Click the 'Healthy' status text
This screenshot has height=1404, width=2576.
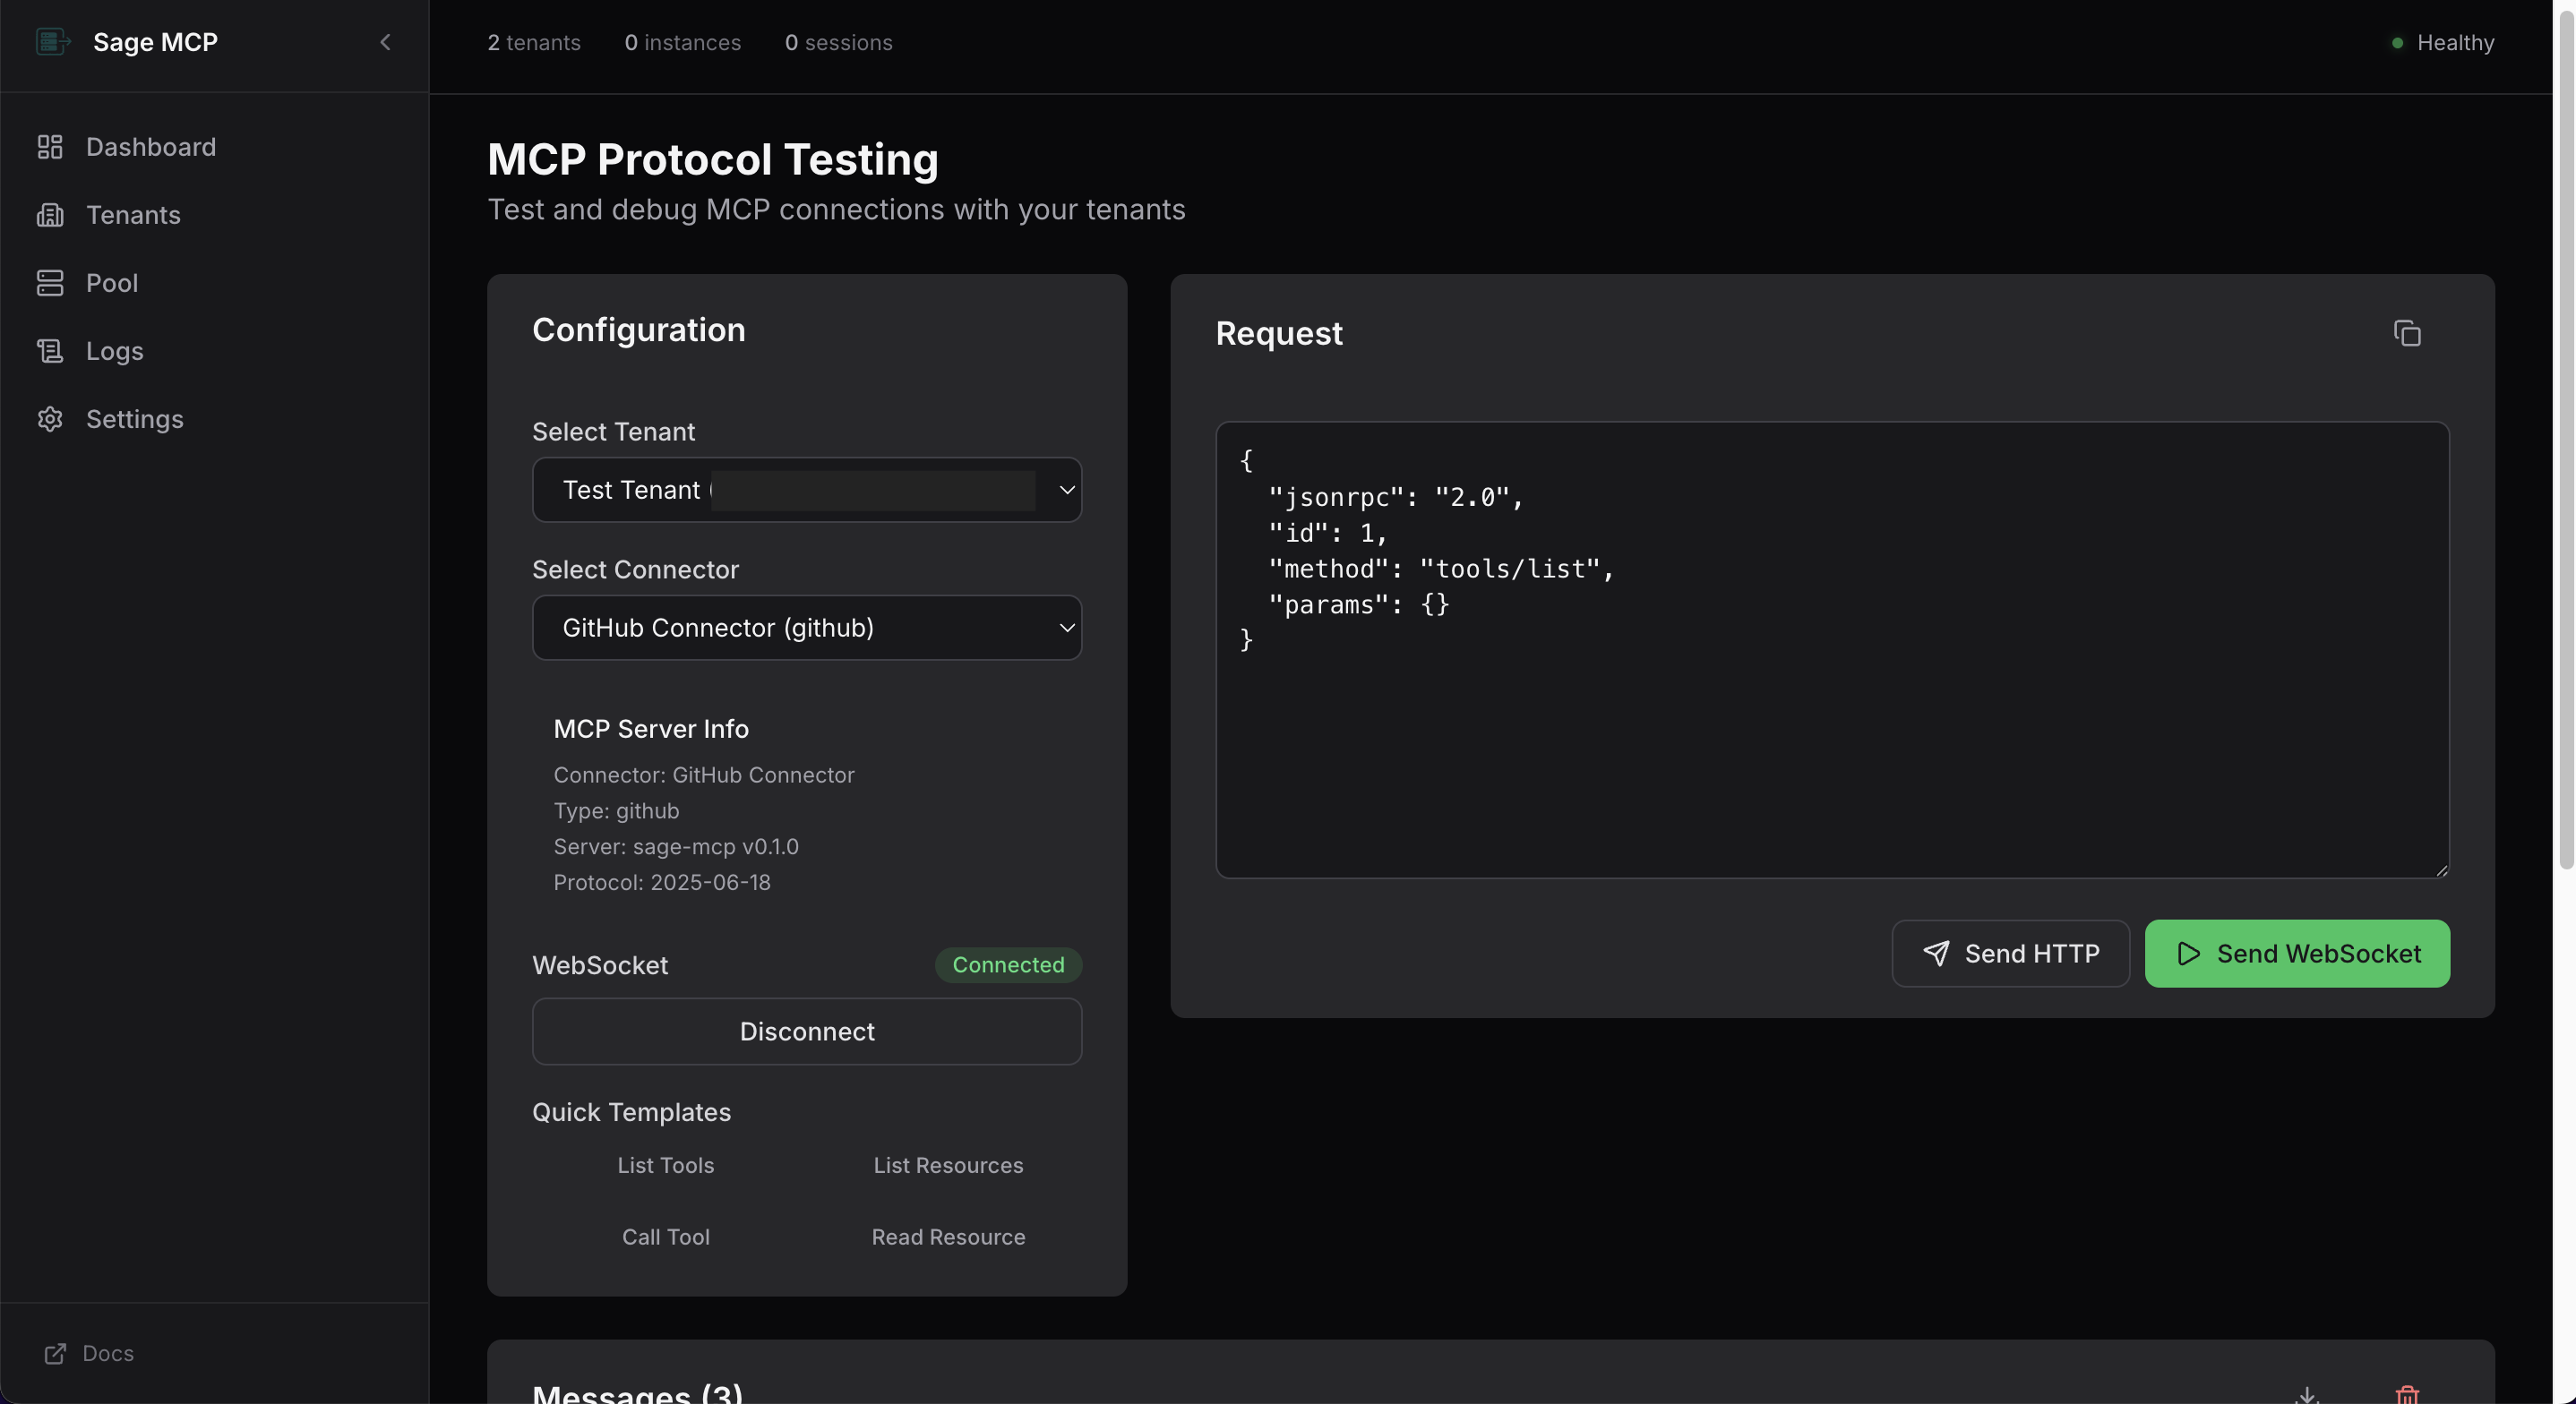(2455, 43)
